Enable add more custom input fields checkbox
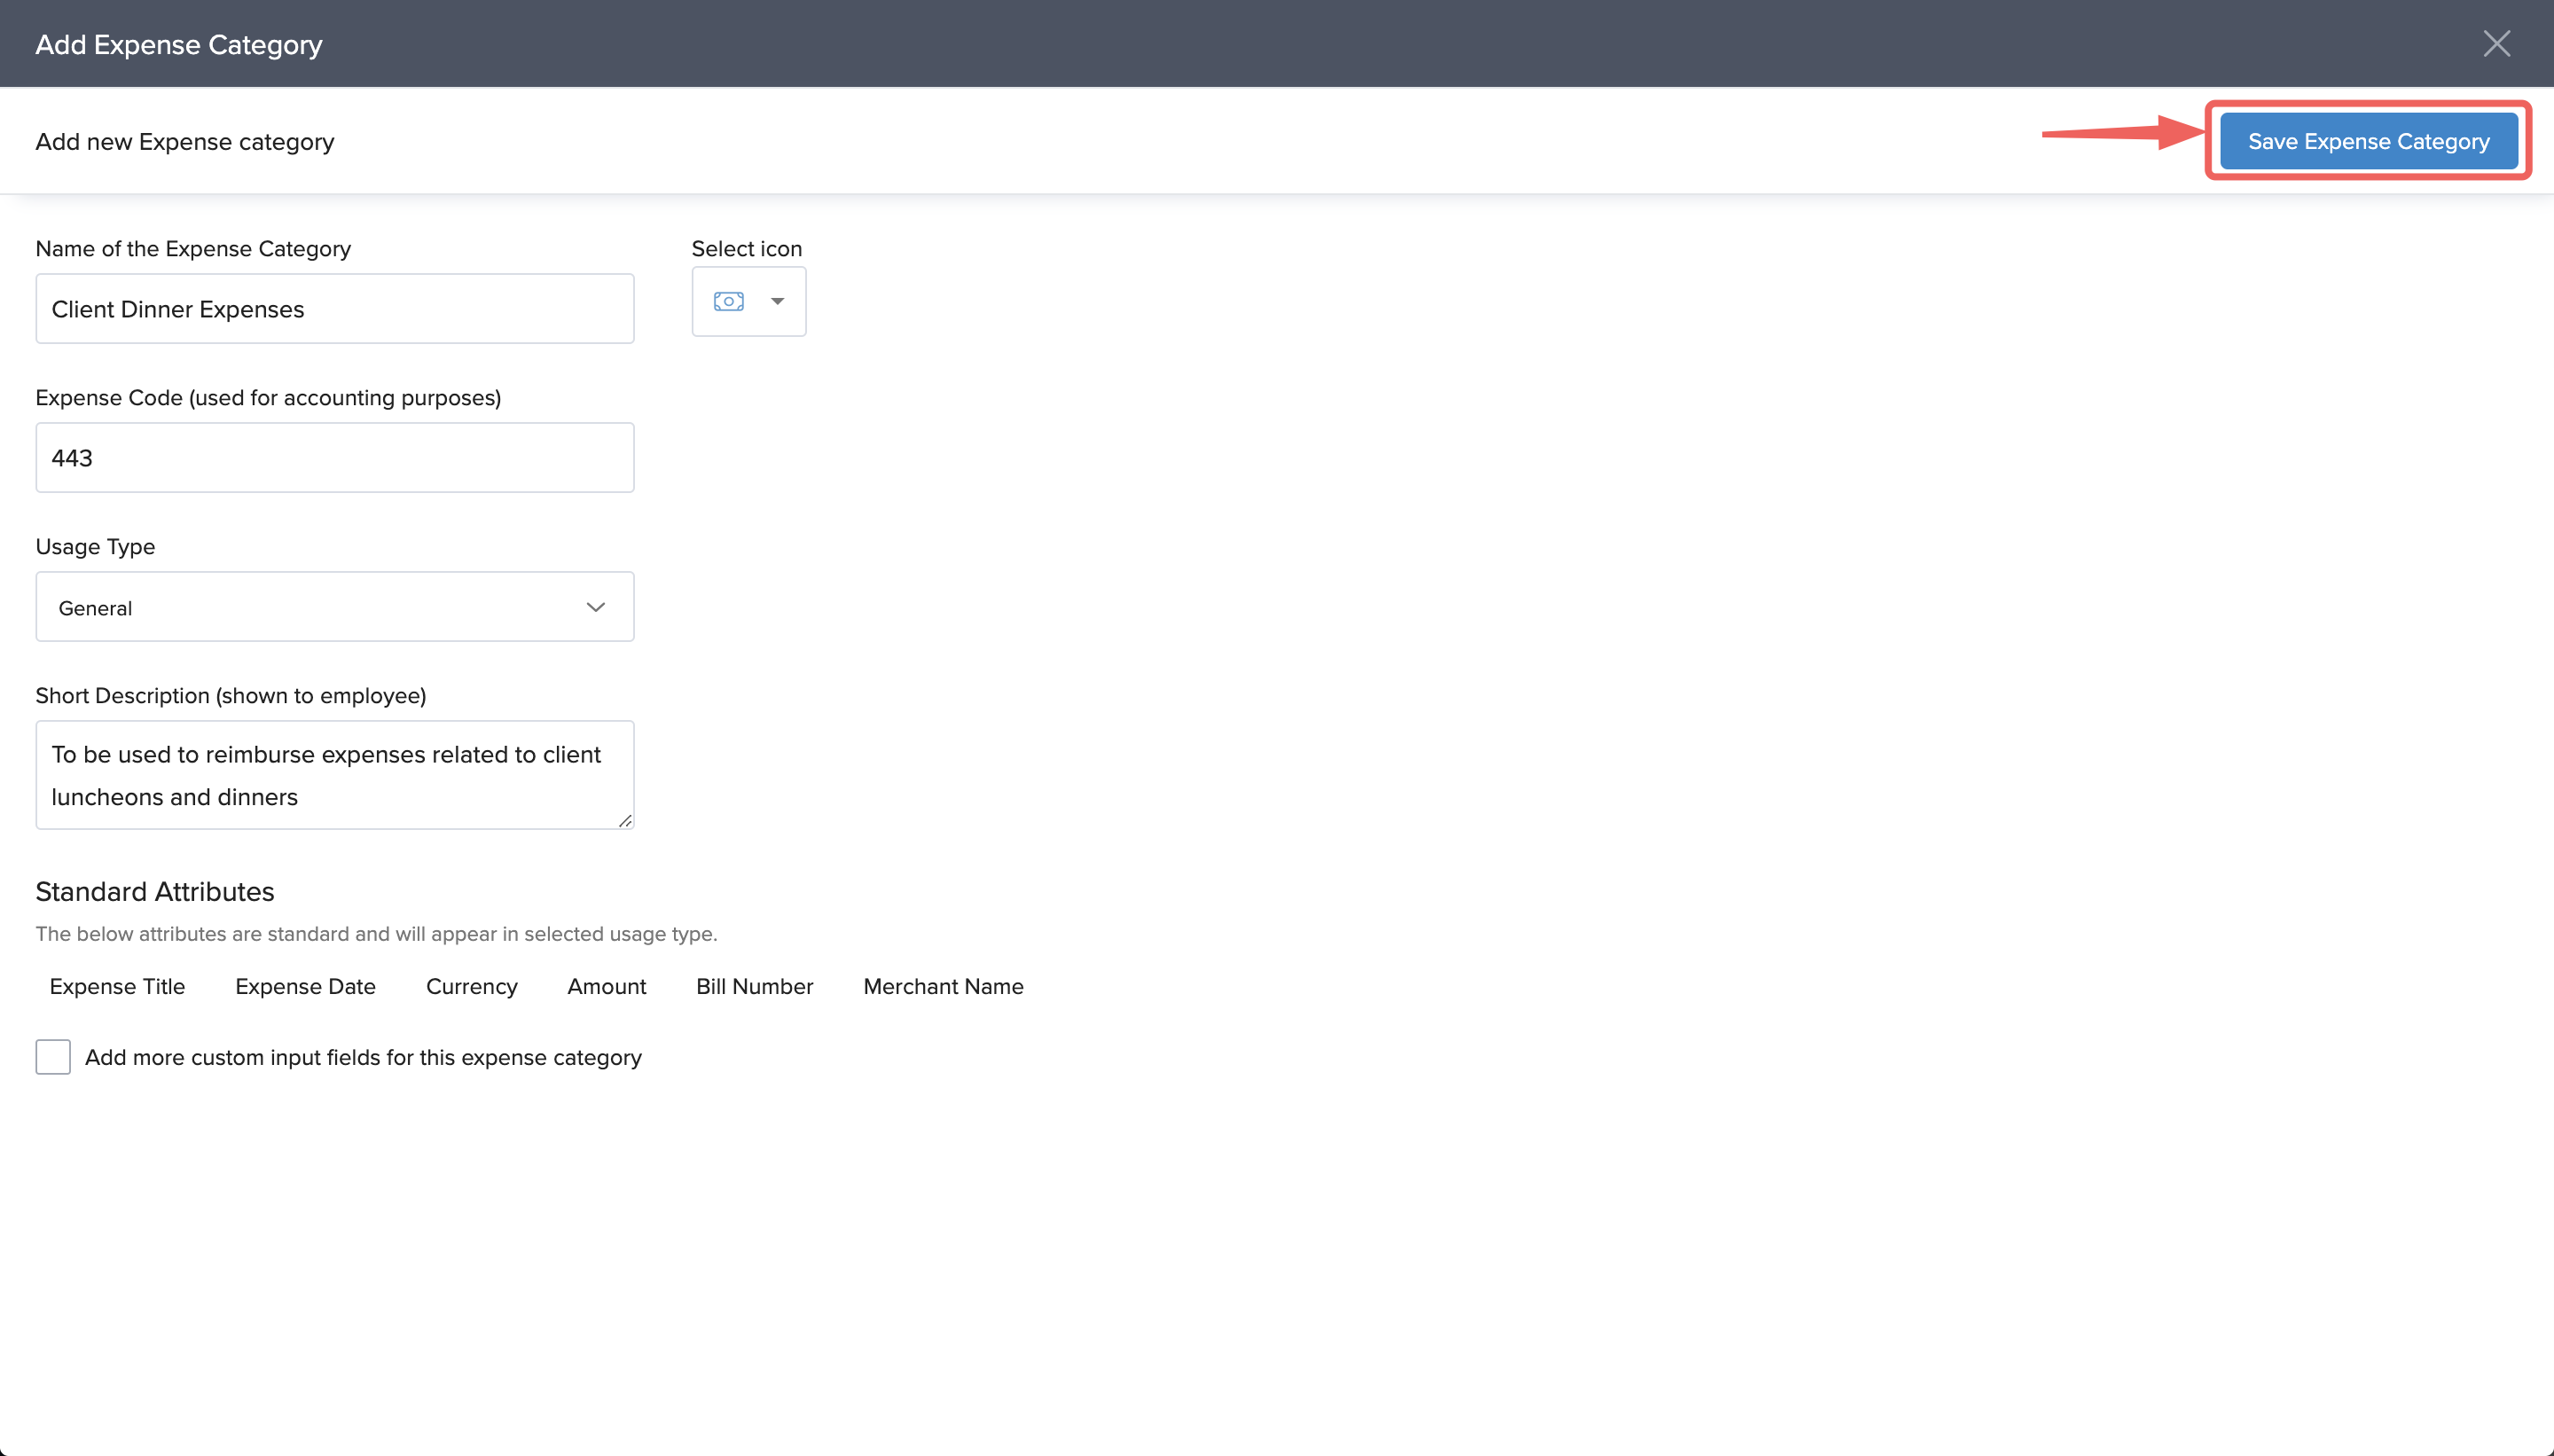The image size is (2554, 1456). 53,1057
